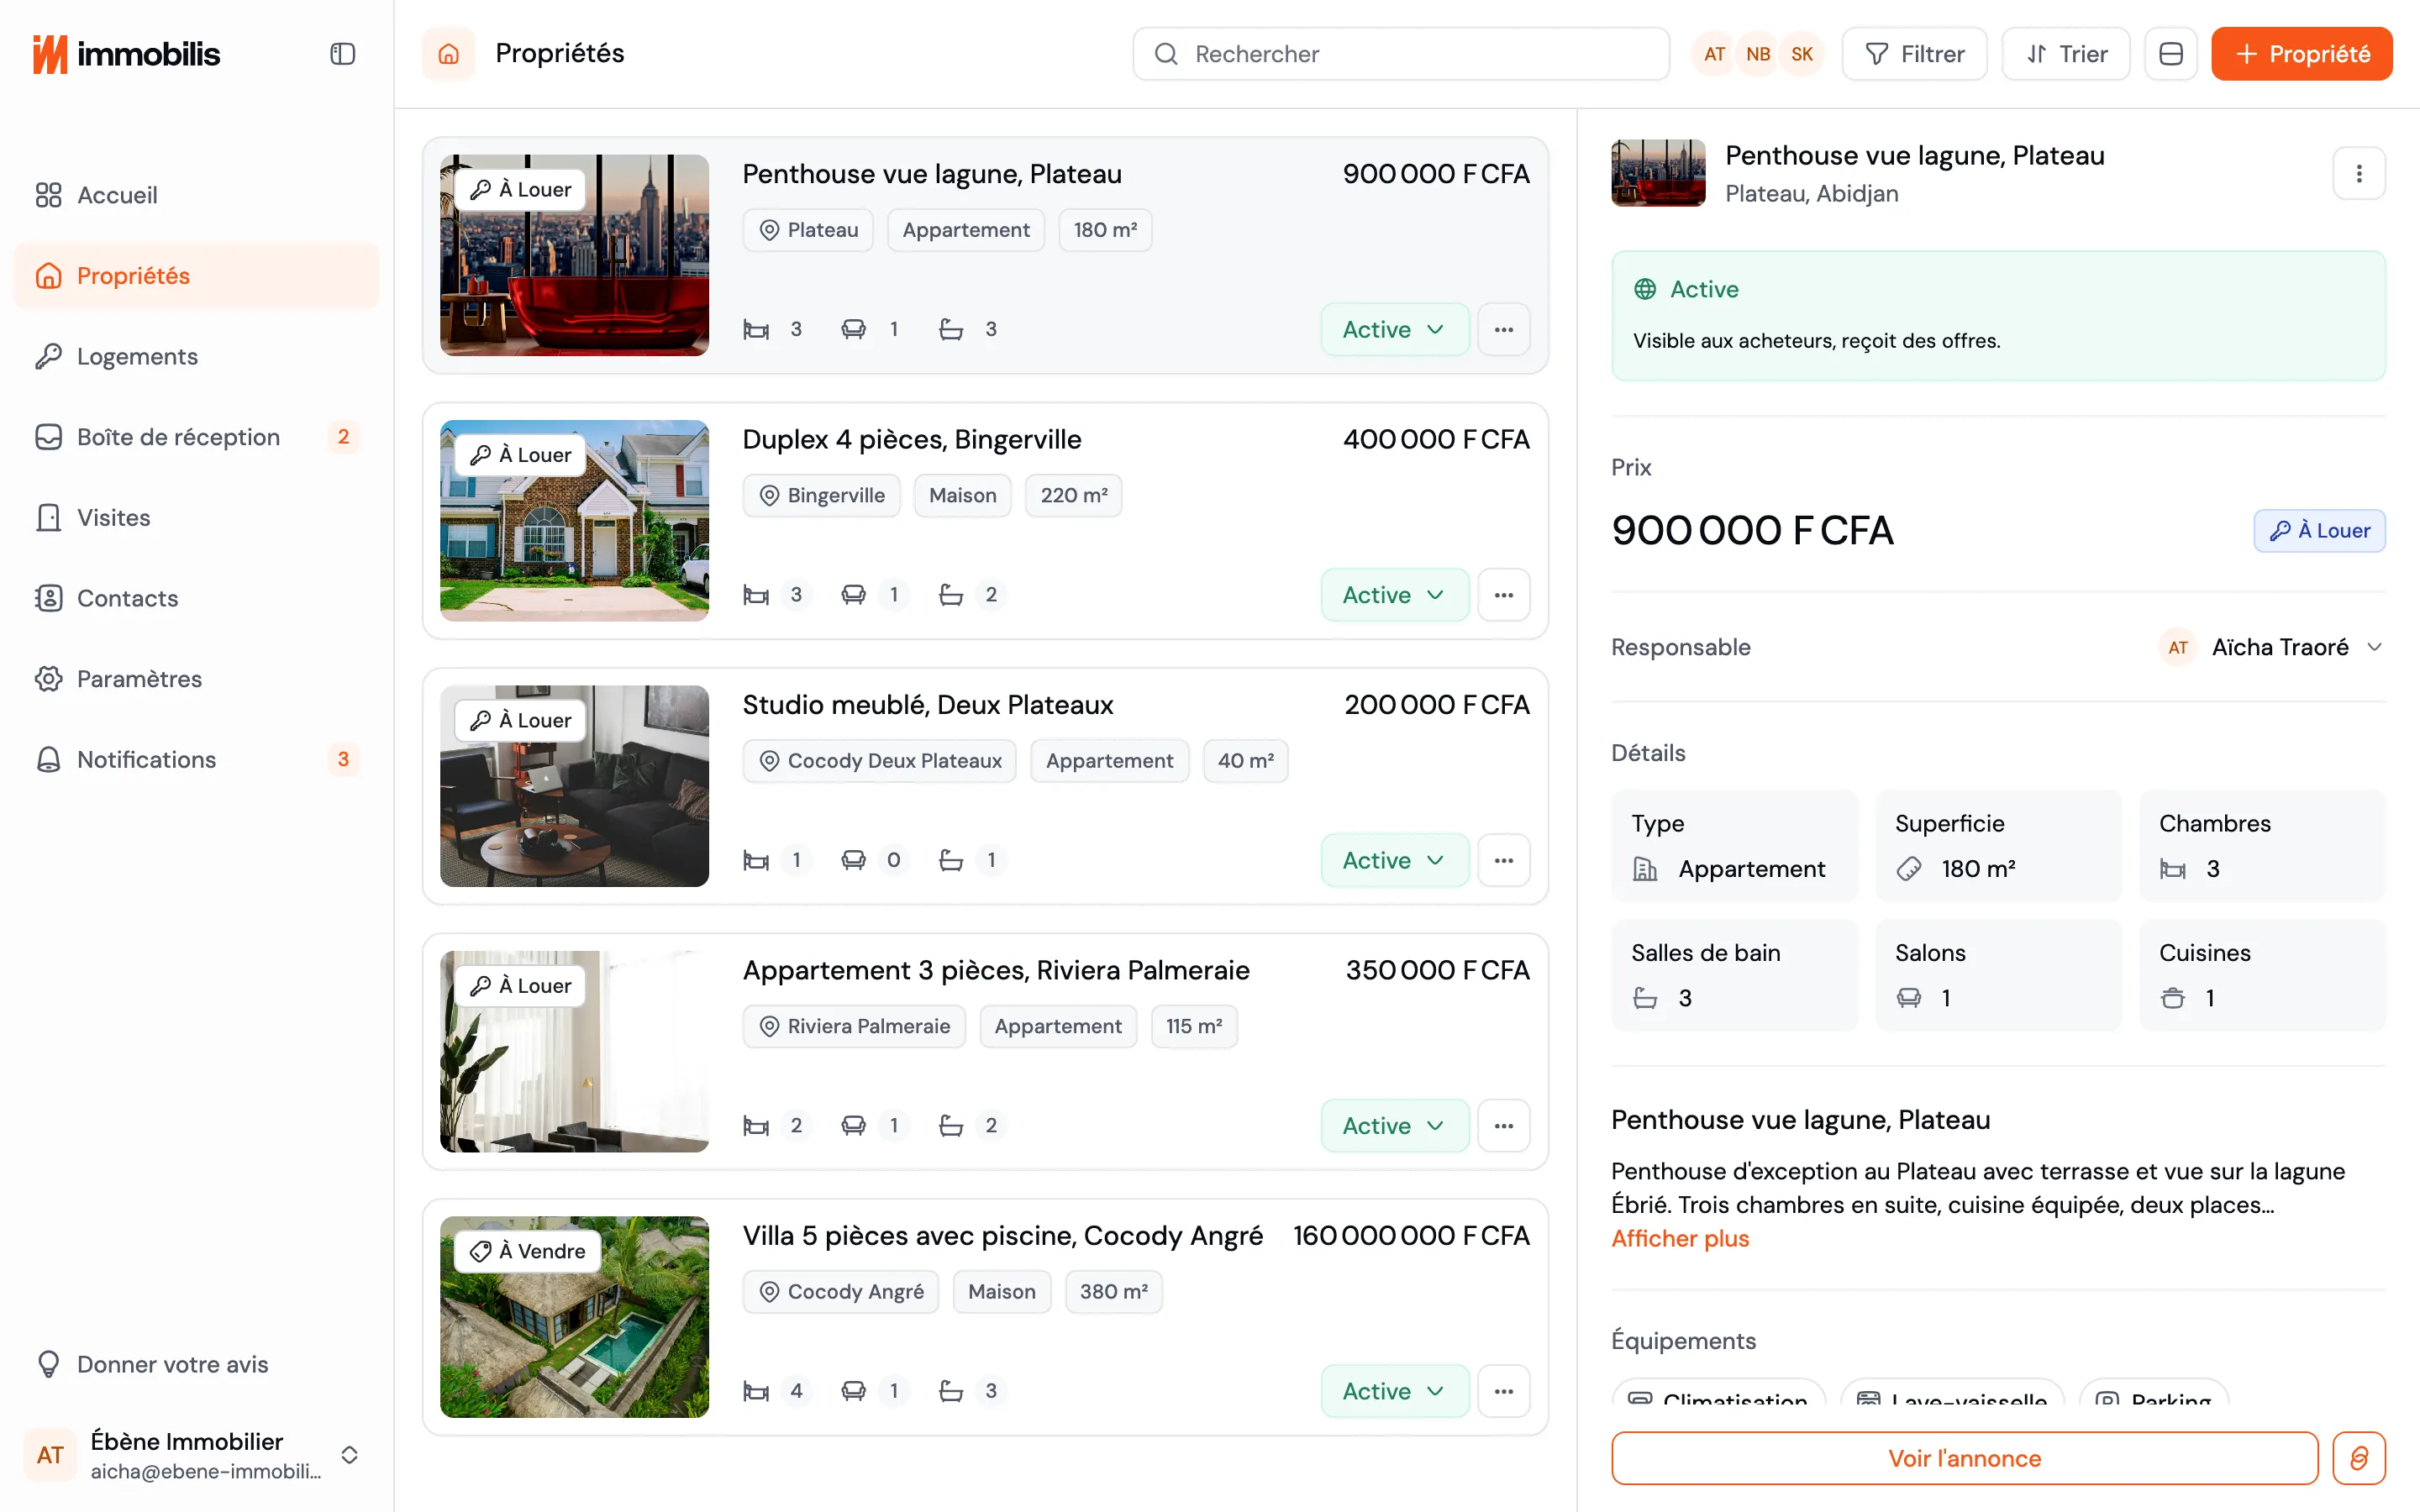2420x1512 pixels.
Task: Change Responsable Aïcha Traoré dropdown
Action: [x=2271, y=648]
